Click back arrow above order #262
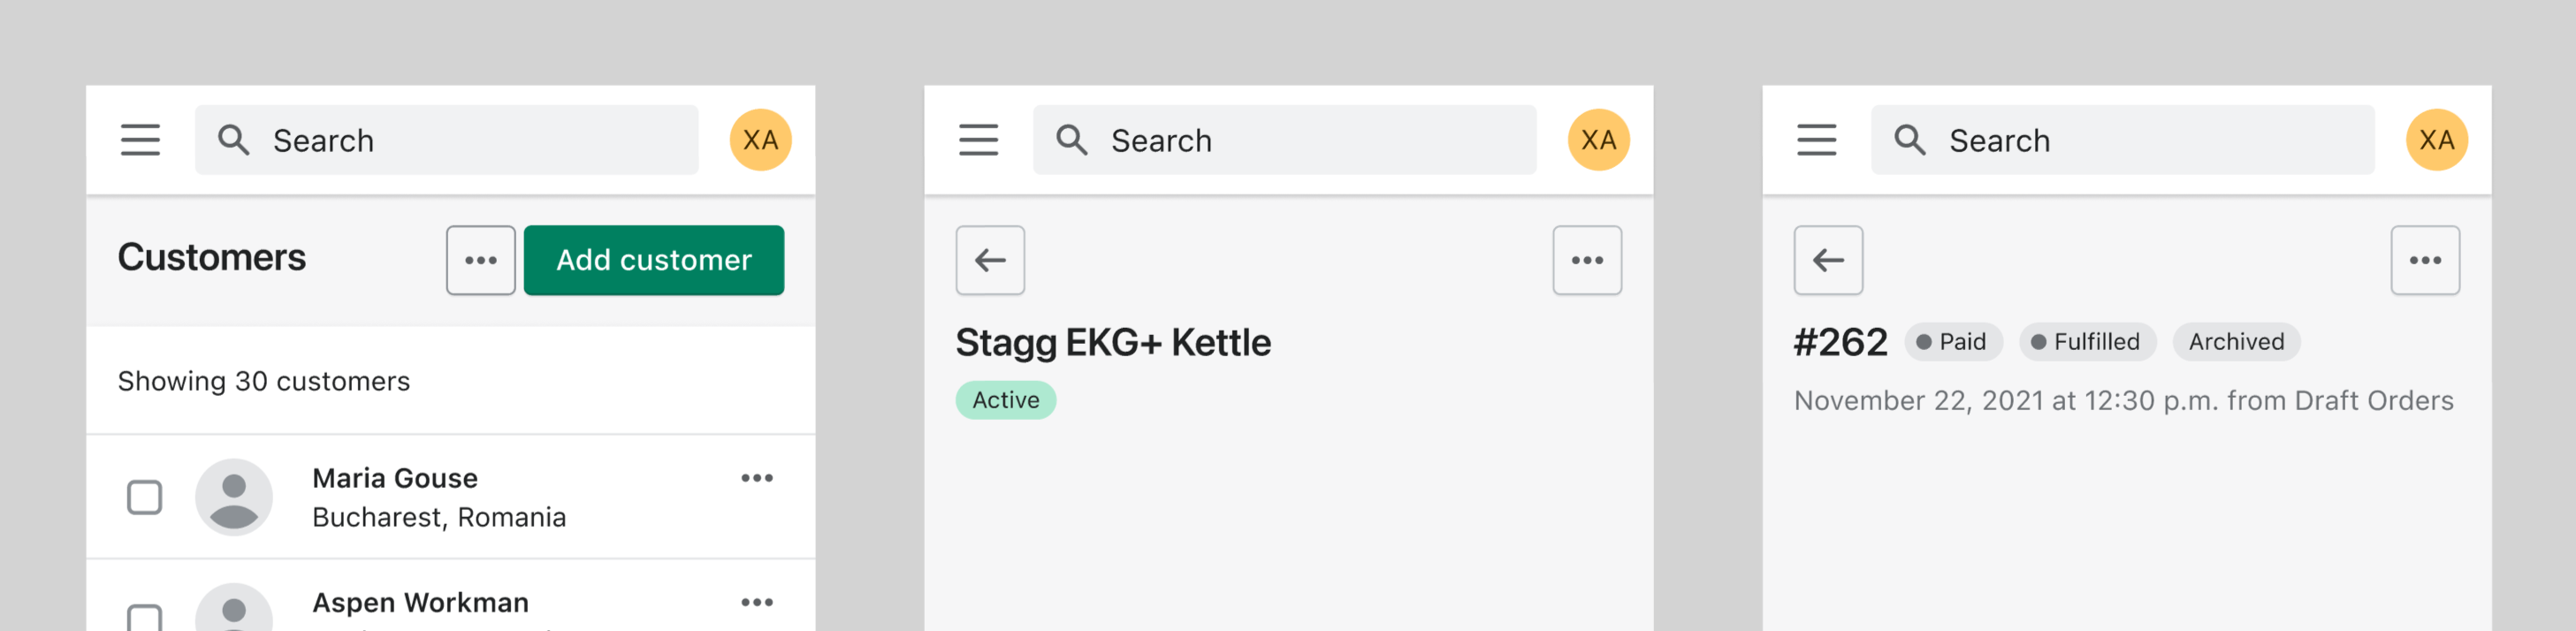Viewport: 2576px width, 631px height. point(1828,260)
